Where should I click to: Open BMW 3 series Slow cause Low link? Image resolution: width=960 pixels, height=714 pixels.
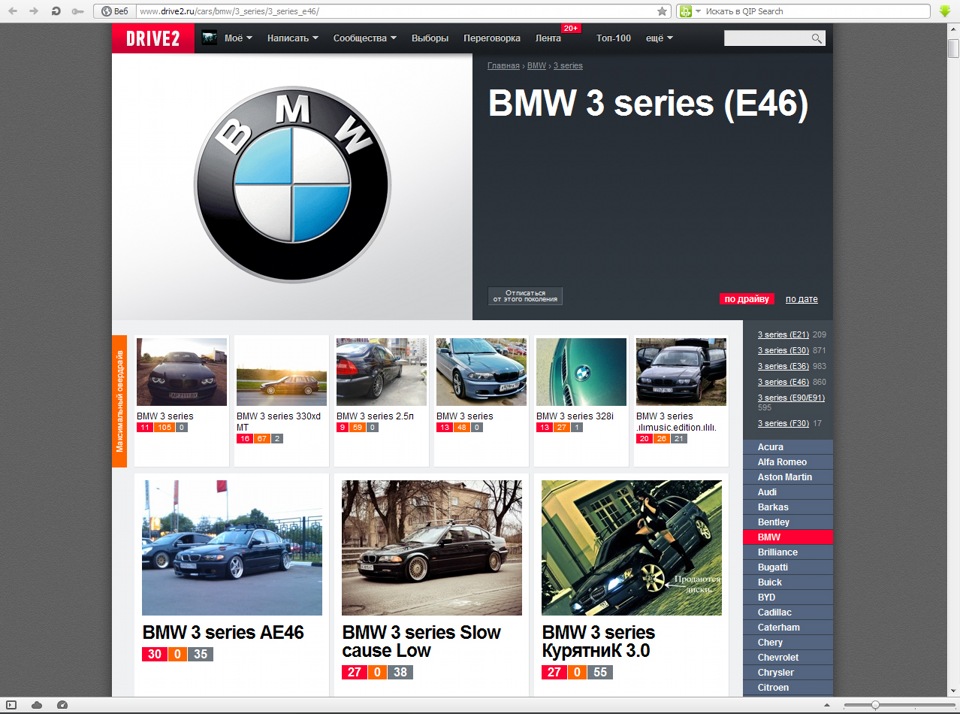point(421,641)
